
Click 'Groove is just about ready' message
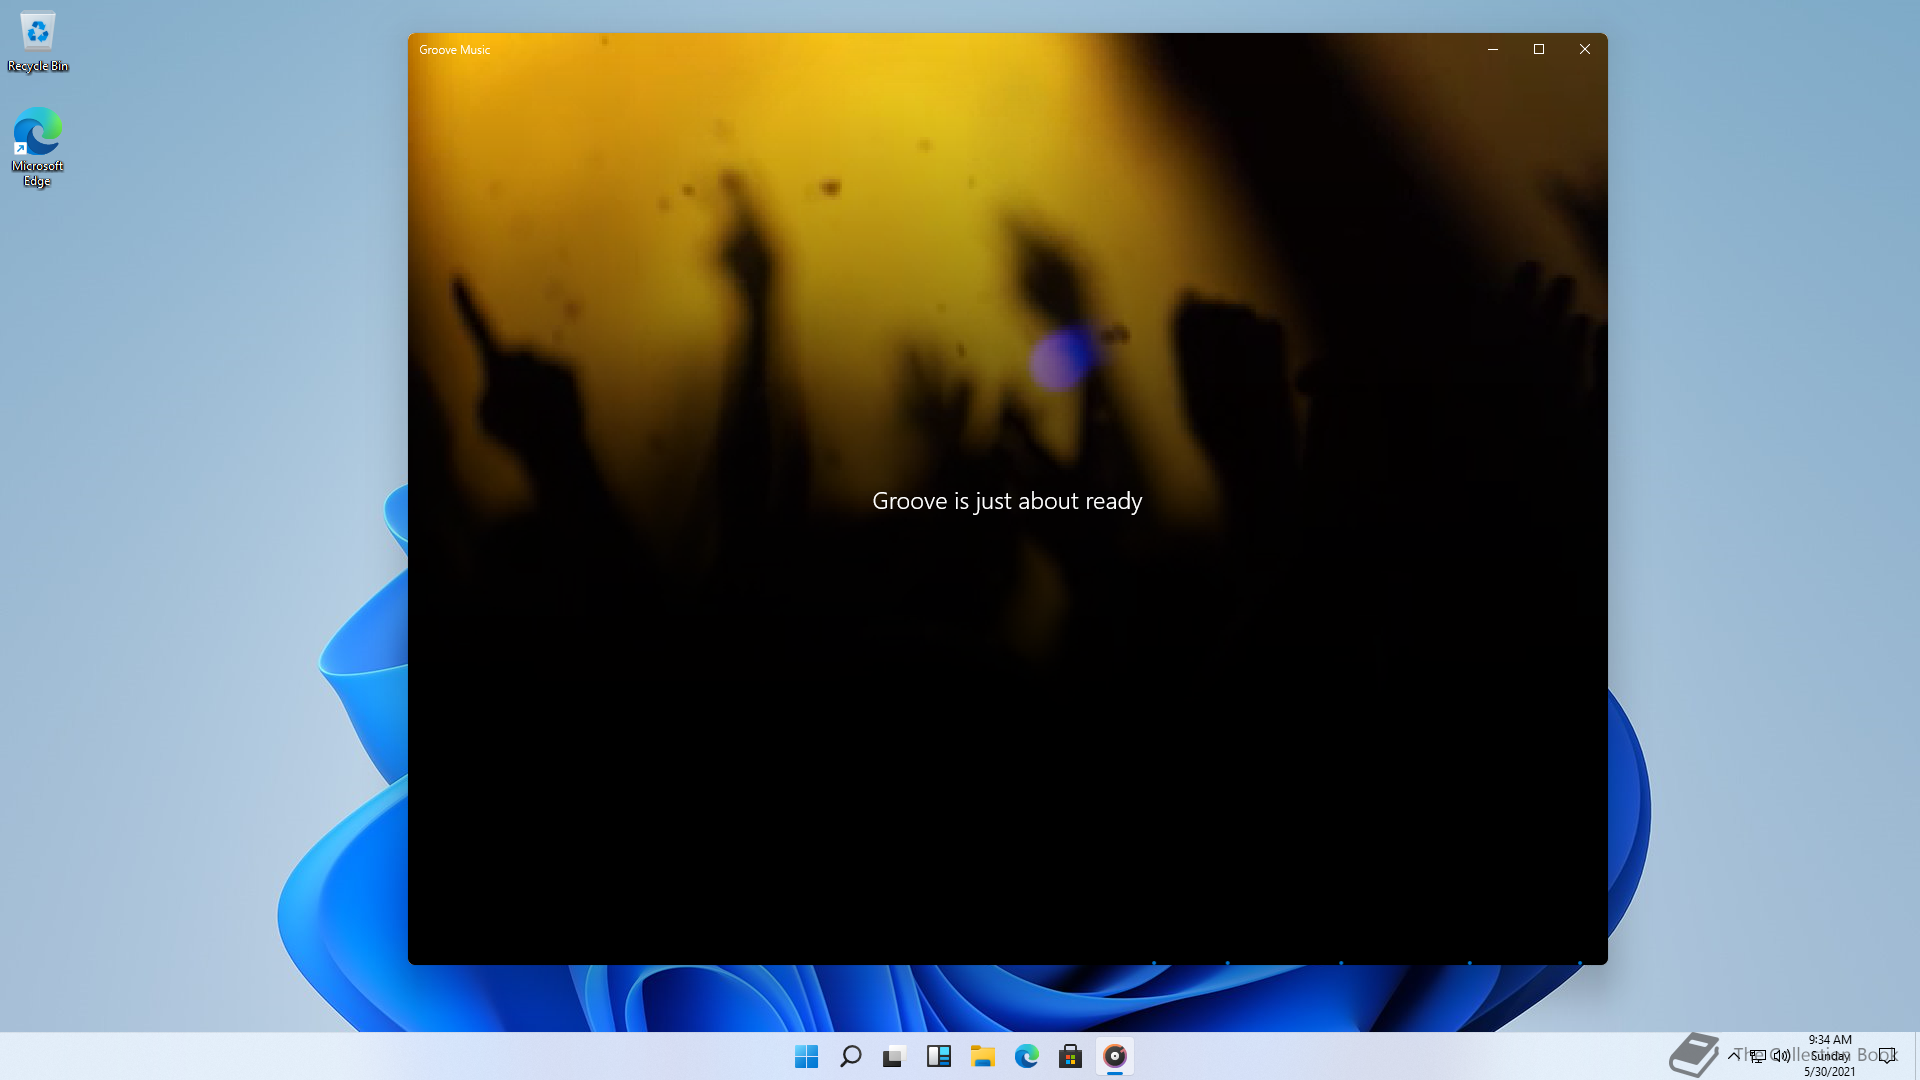pos(1007,501)
